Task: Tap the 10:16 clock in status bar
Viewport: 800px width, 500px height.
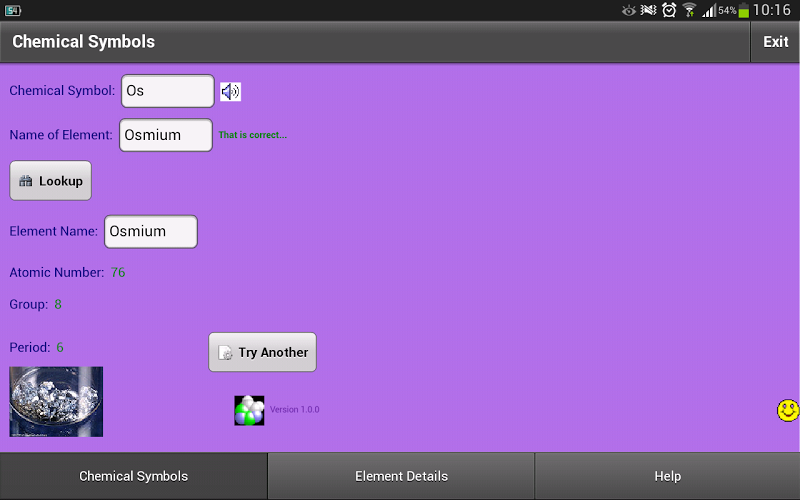Action: tap(771, 10)
